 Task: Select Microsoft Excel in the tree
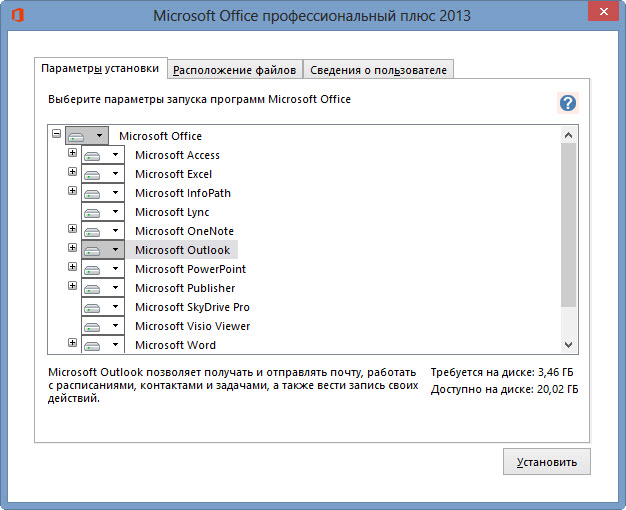point(173,174)
